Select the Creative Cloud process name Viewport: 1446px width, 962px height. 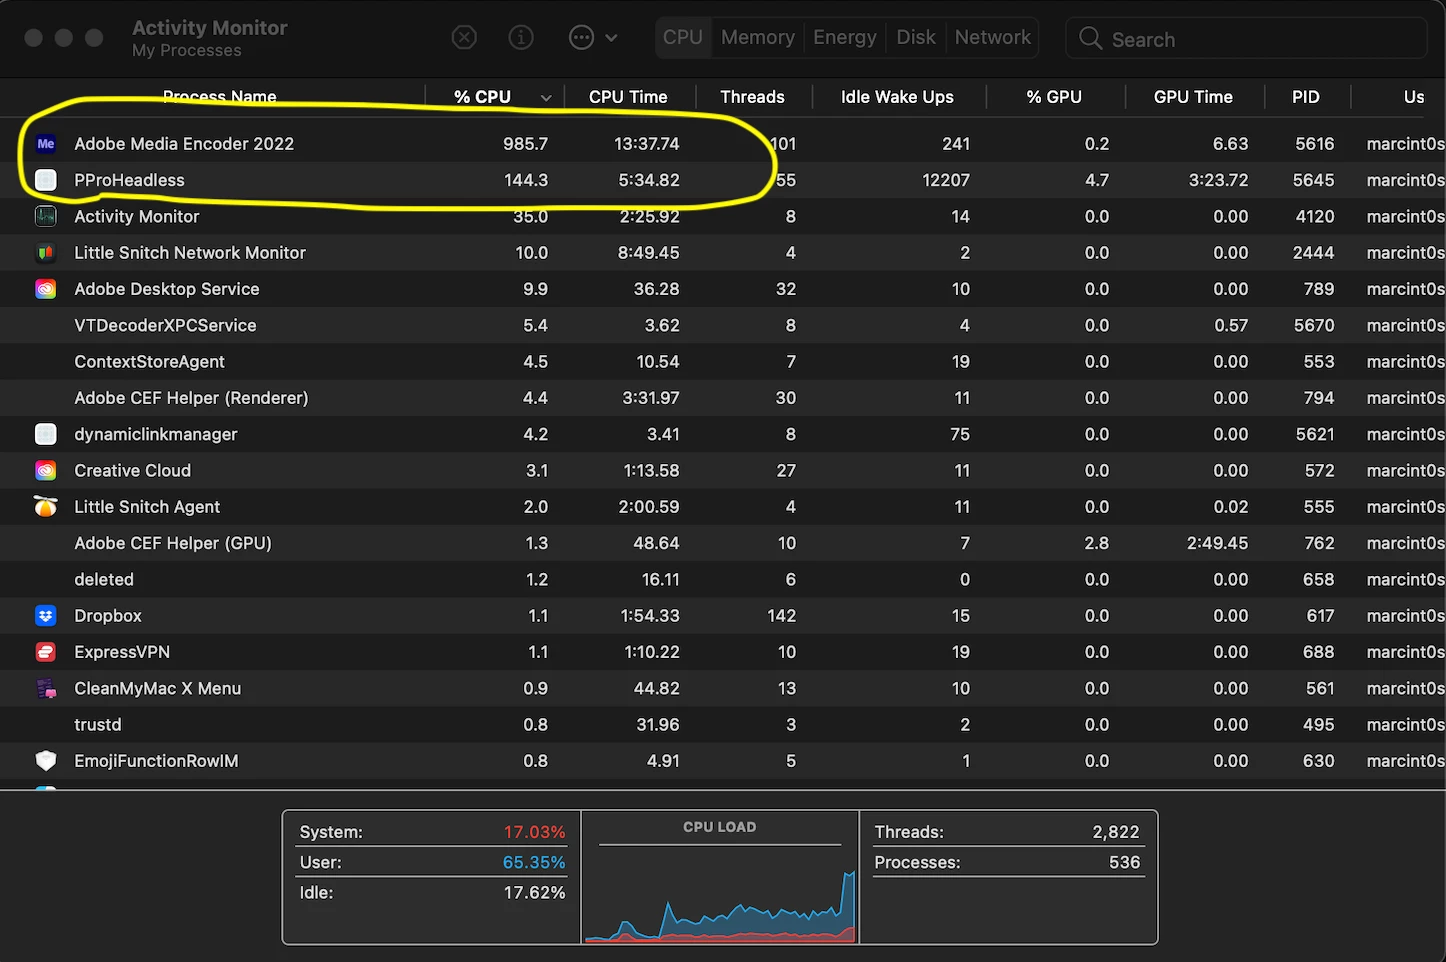click(x=132, y=470)
